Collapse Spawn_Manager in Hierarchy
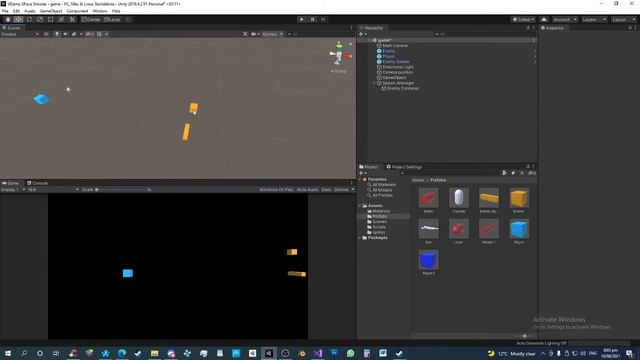640x360 pixels. pyautogui.click(x=374, y=83)
